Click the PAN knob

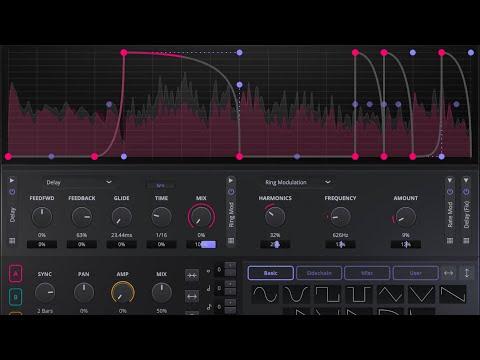point(84,292)
